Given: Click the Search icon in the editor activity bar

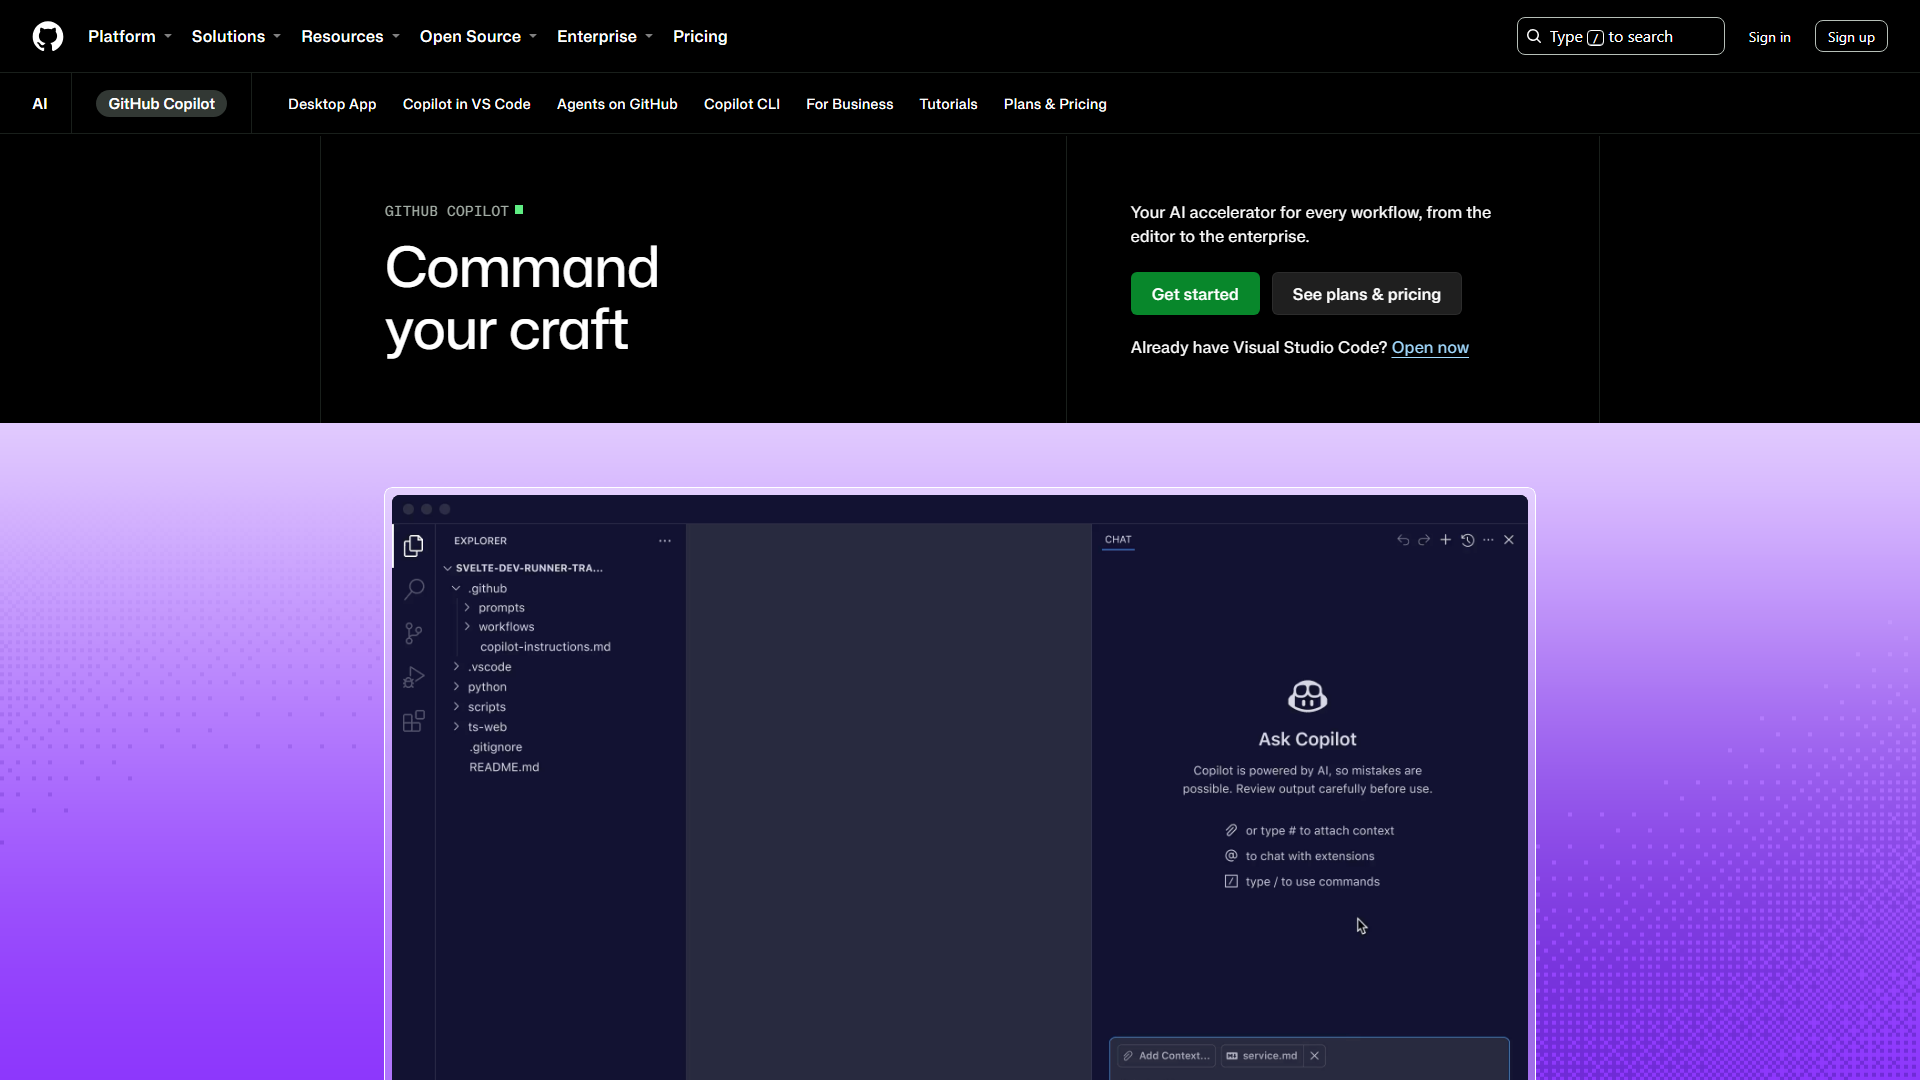Looking at the screenshot, I should coord(413,589).
